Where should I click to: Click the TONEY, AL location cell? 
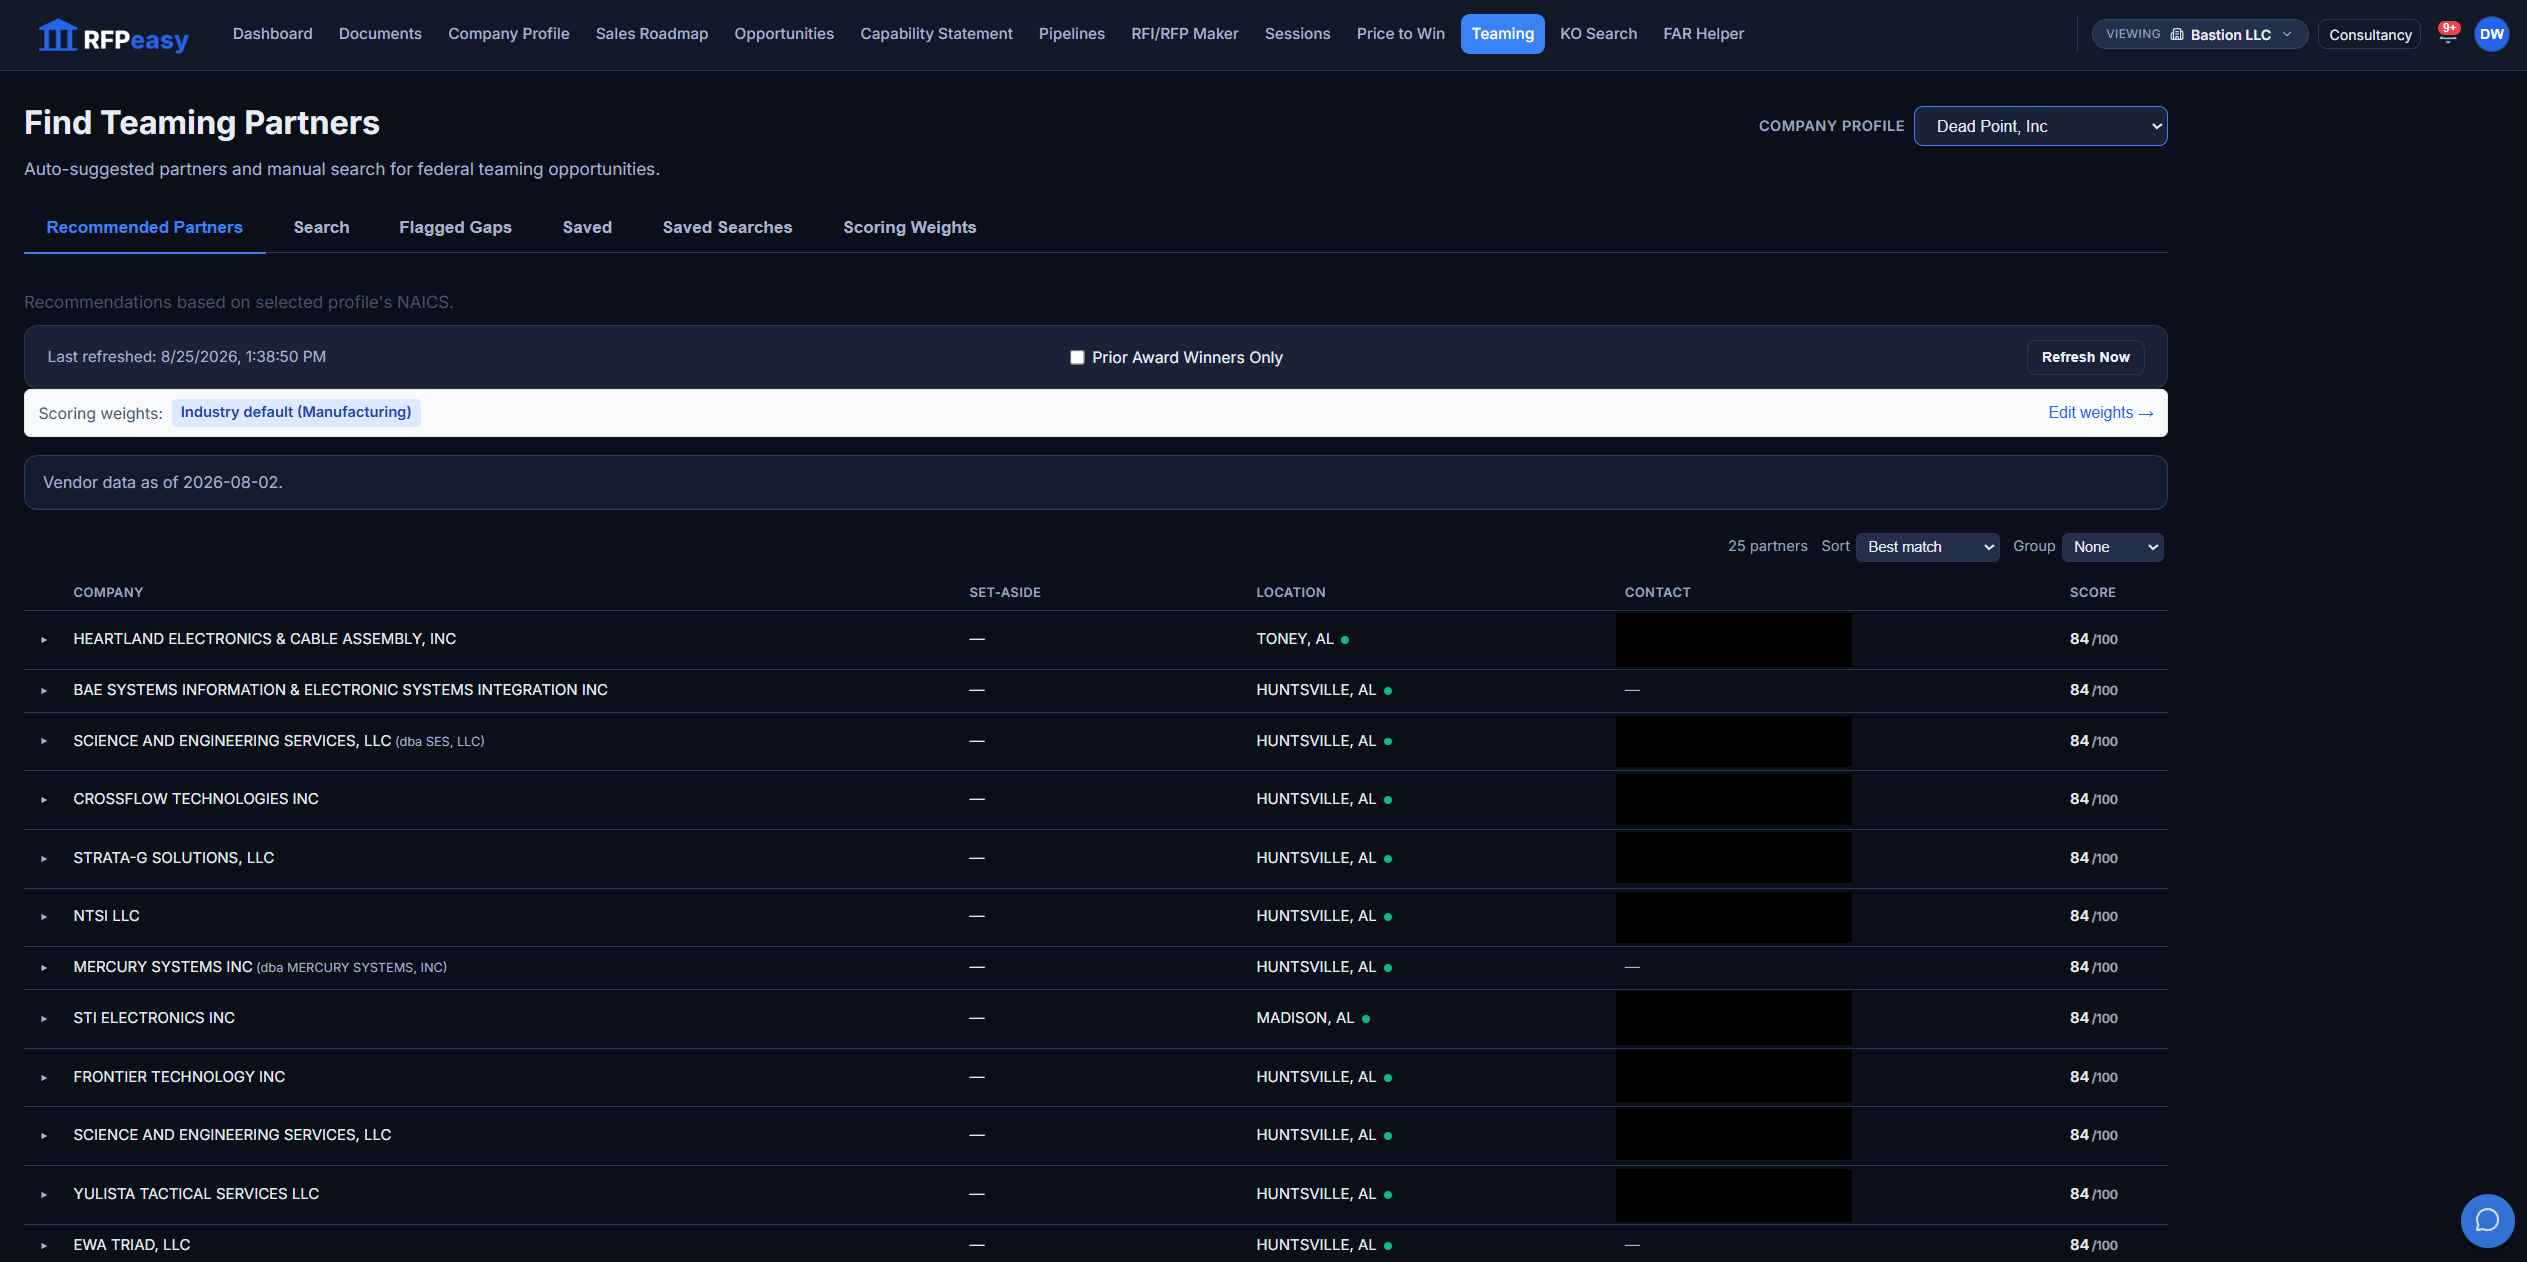(x=1295, y=639)
